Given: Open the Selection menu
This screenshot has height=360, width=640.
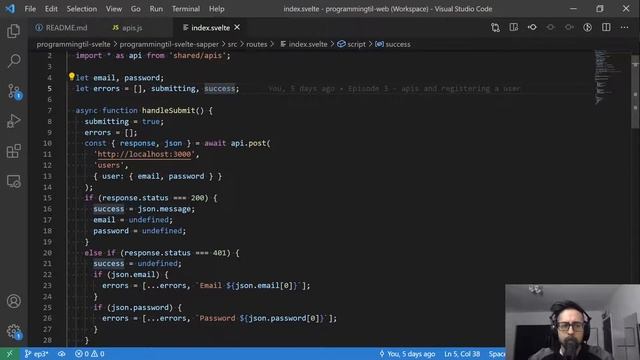Looking at the screenshot, I should (x=82, y=9).
